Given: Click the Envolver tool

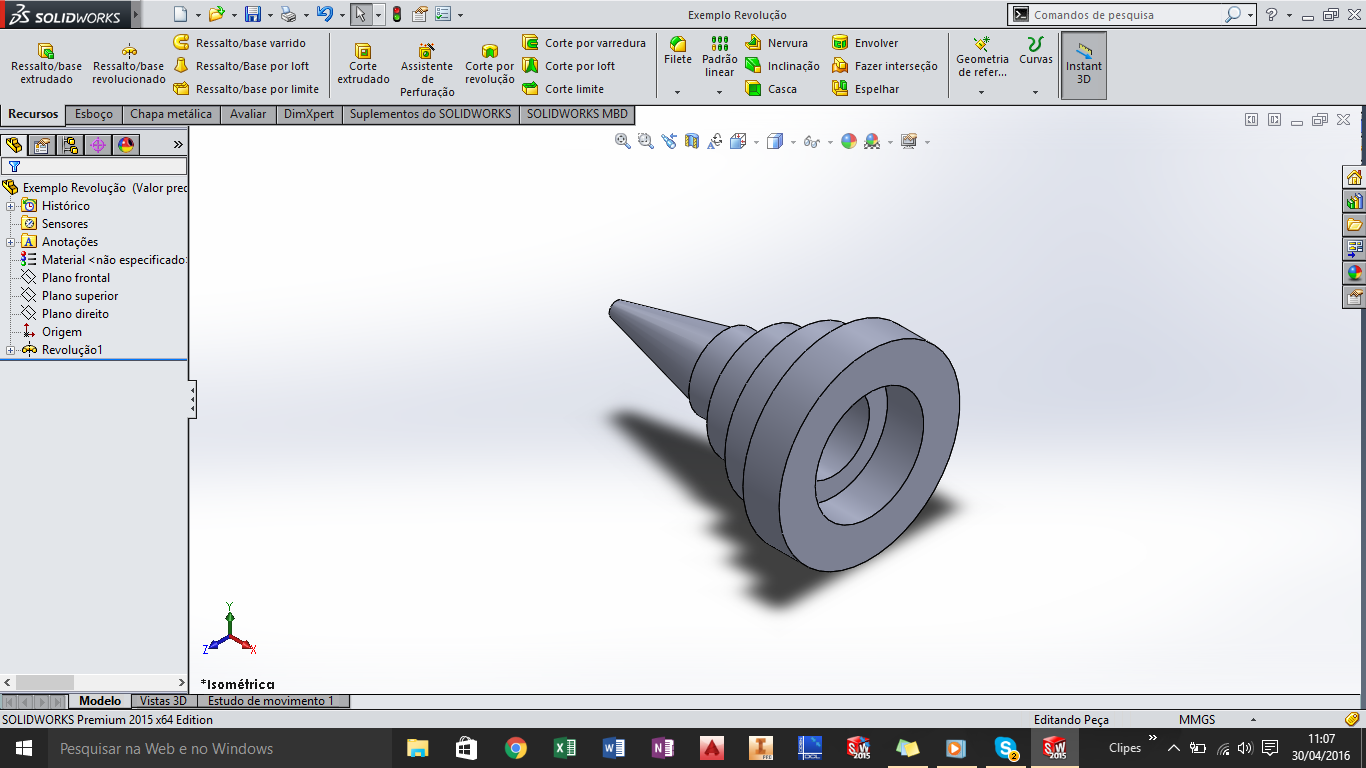Looking at the screenshot, I should click(x=866, y=43).
